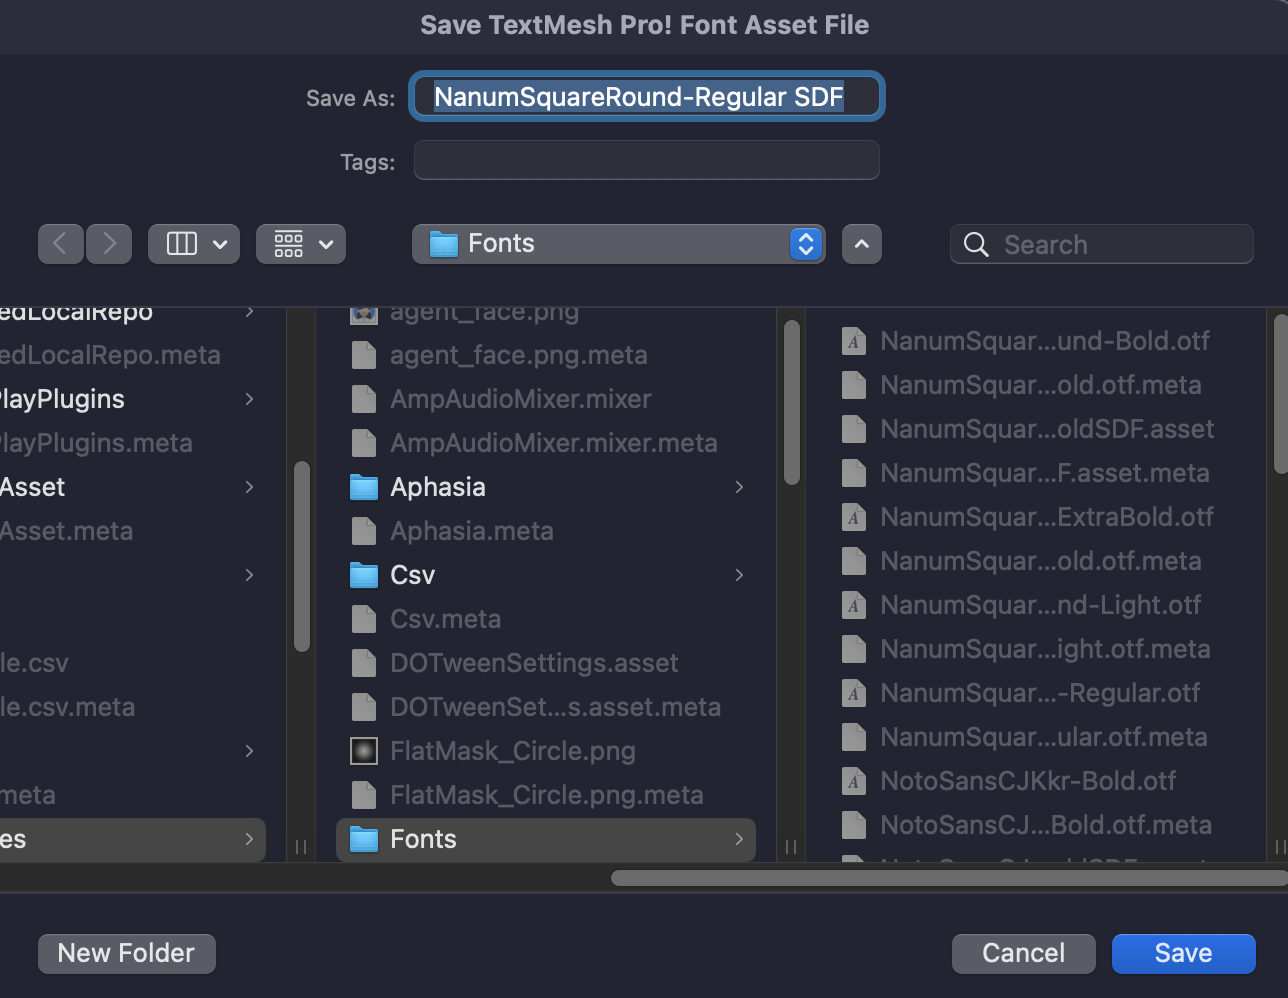The width and height of the screenshot is (1288, 998).
Task: Open the Csv folder
Action: (546, 575)
